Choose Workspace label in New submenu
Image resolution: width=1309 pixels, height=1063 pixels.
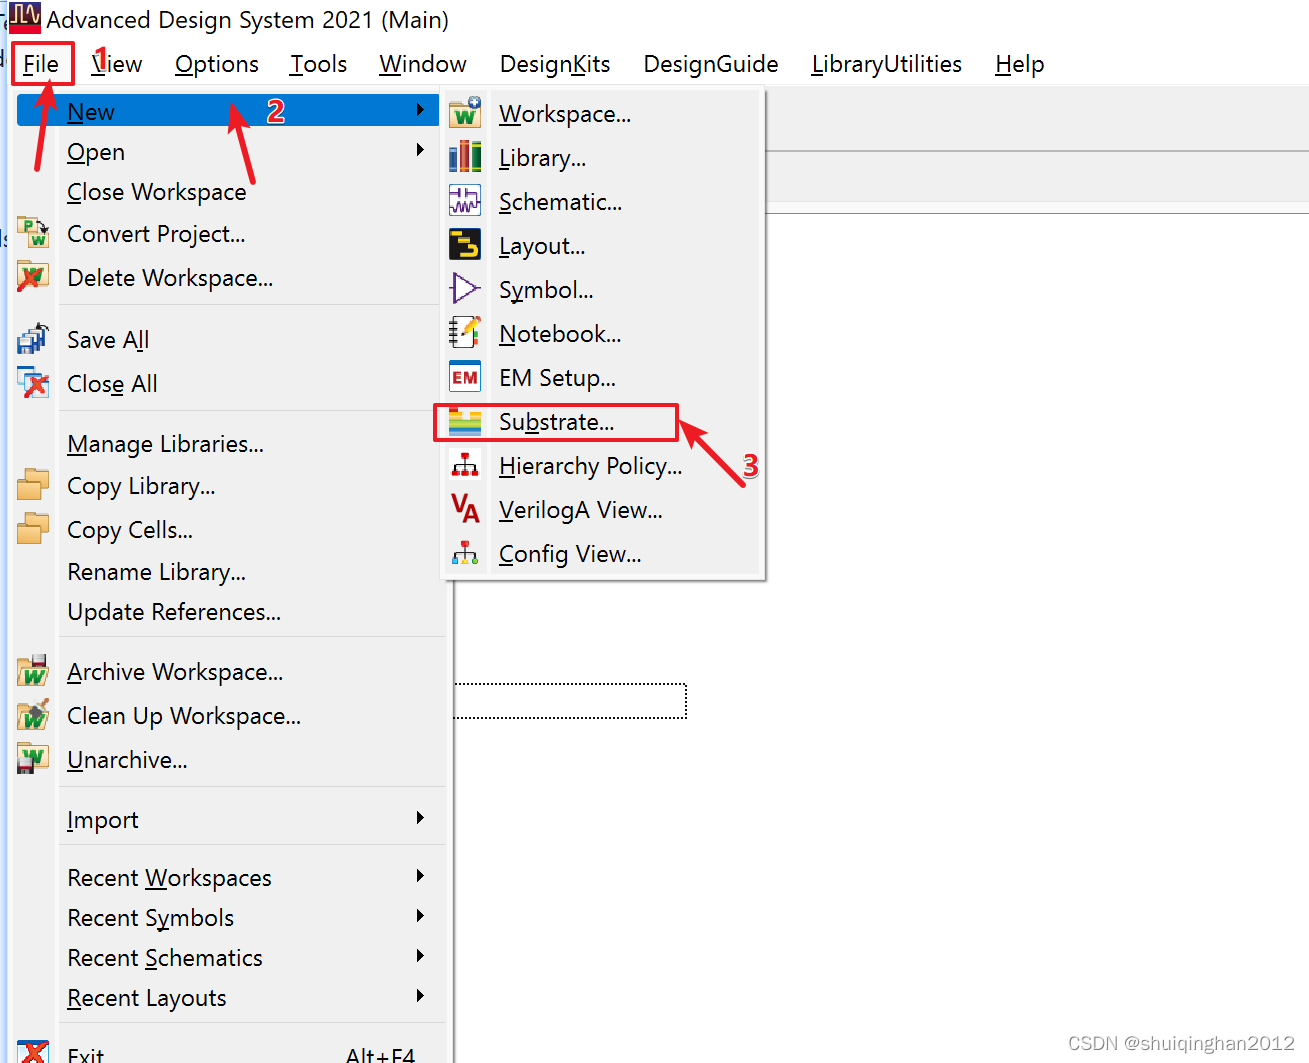coord(565,114)
